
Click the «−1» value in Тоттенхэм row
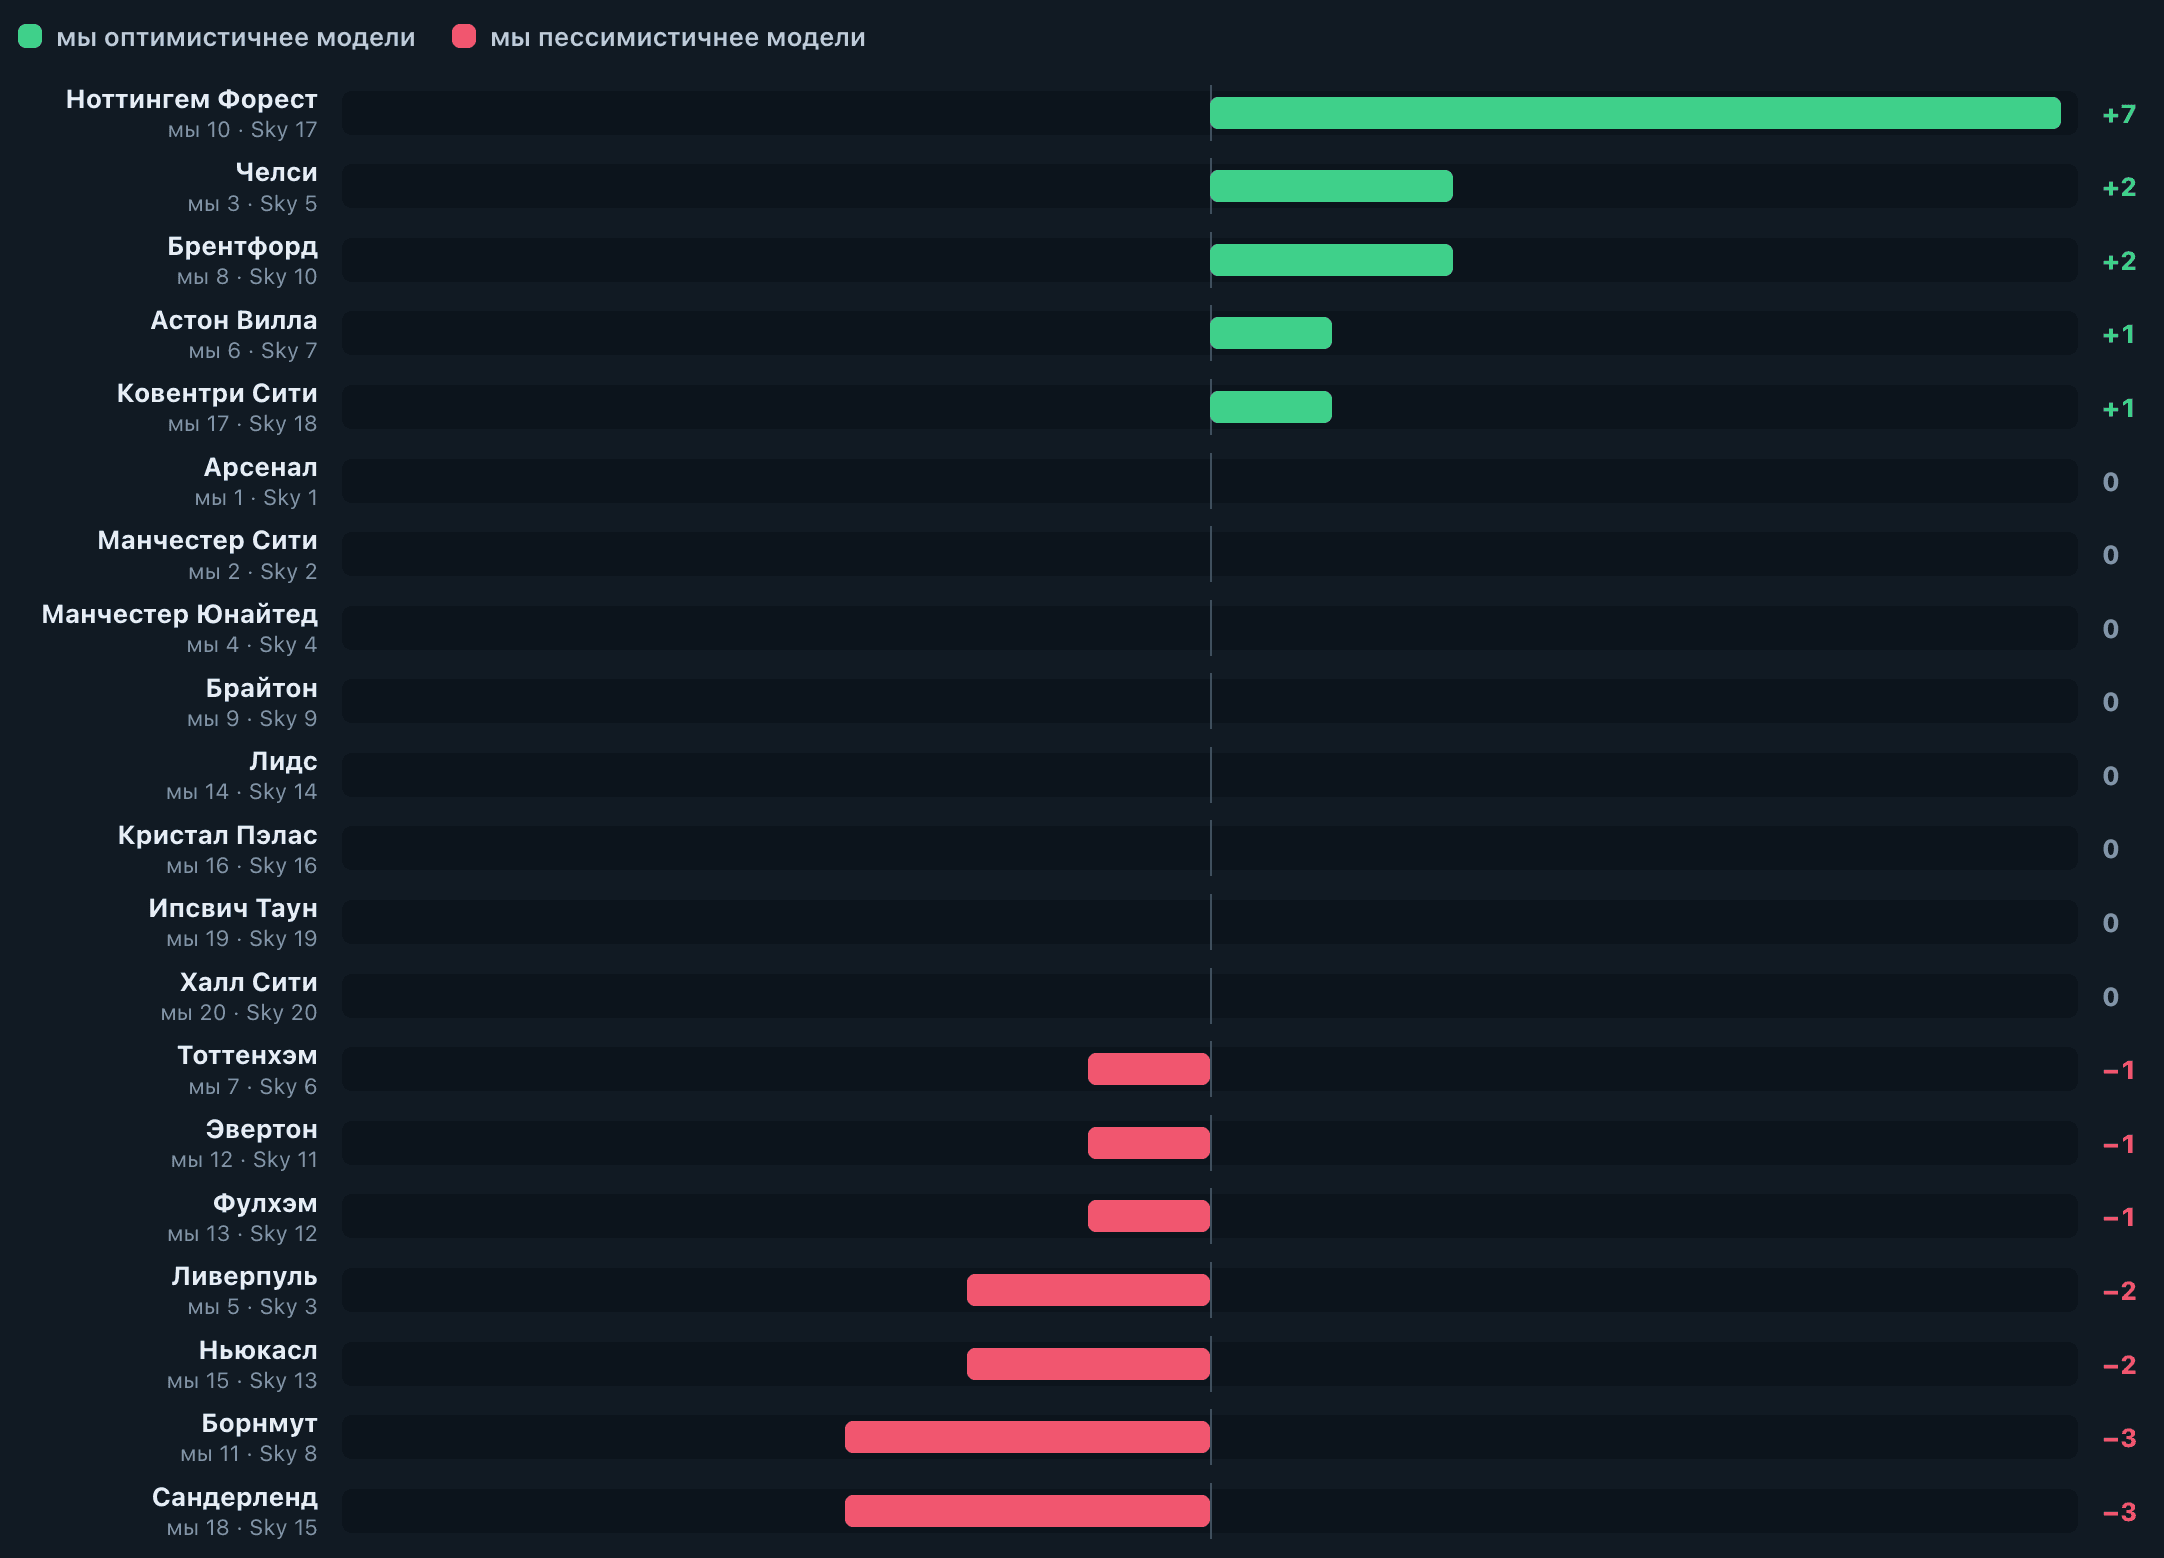(x=2119, y=1070)
